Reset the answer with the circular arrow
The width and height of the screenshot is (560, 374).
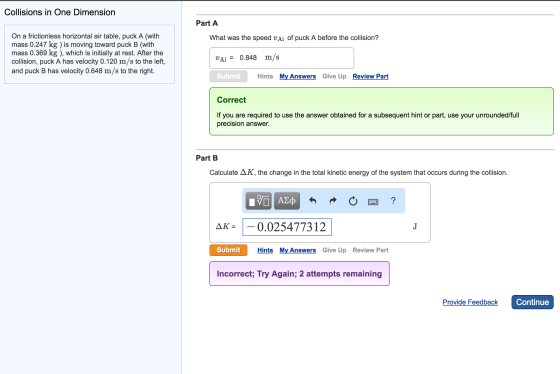tap(353, 201)
